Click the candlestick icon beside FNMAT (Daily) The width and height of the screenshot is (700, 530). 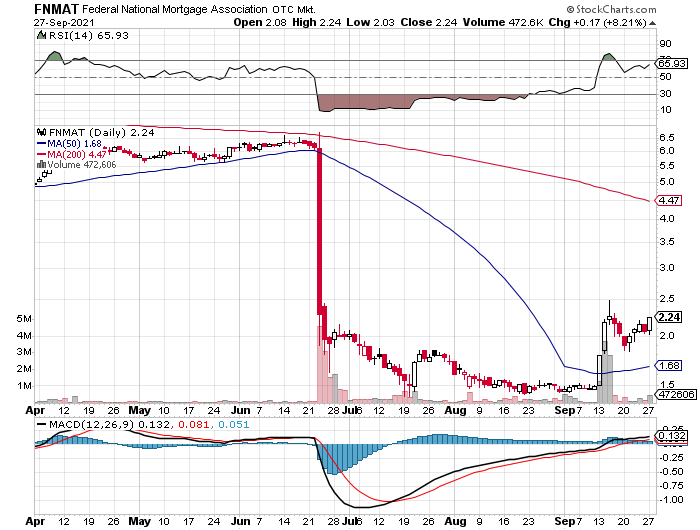pos(41,132)
